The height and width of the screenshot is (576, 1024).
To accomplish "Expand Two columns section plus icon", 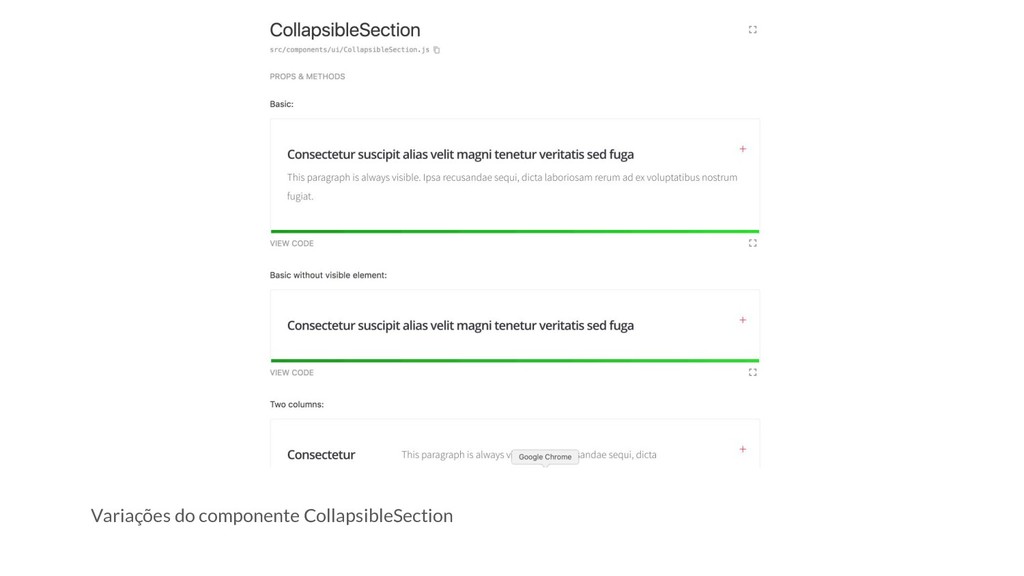I will (x=742, y=449).
